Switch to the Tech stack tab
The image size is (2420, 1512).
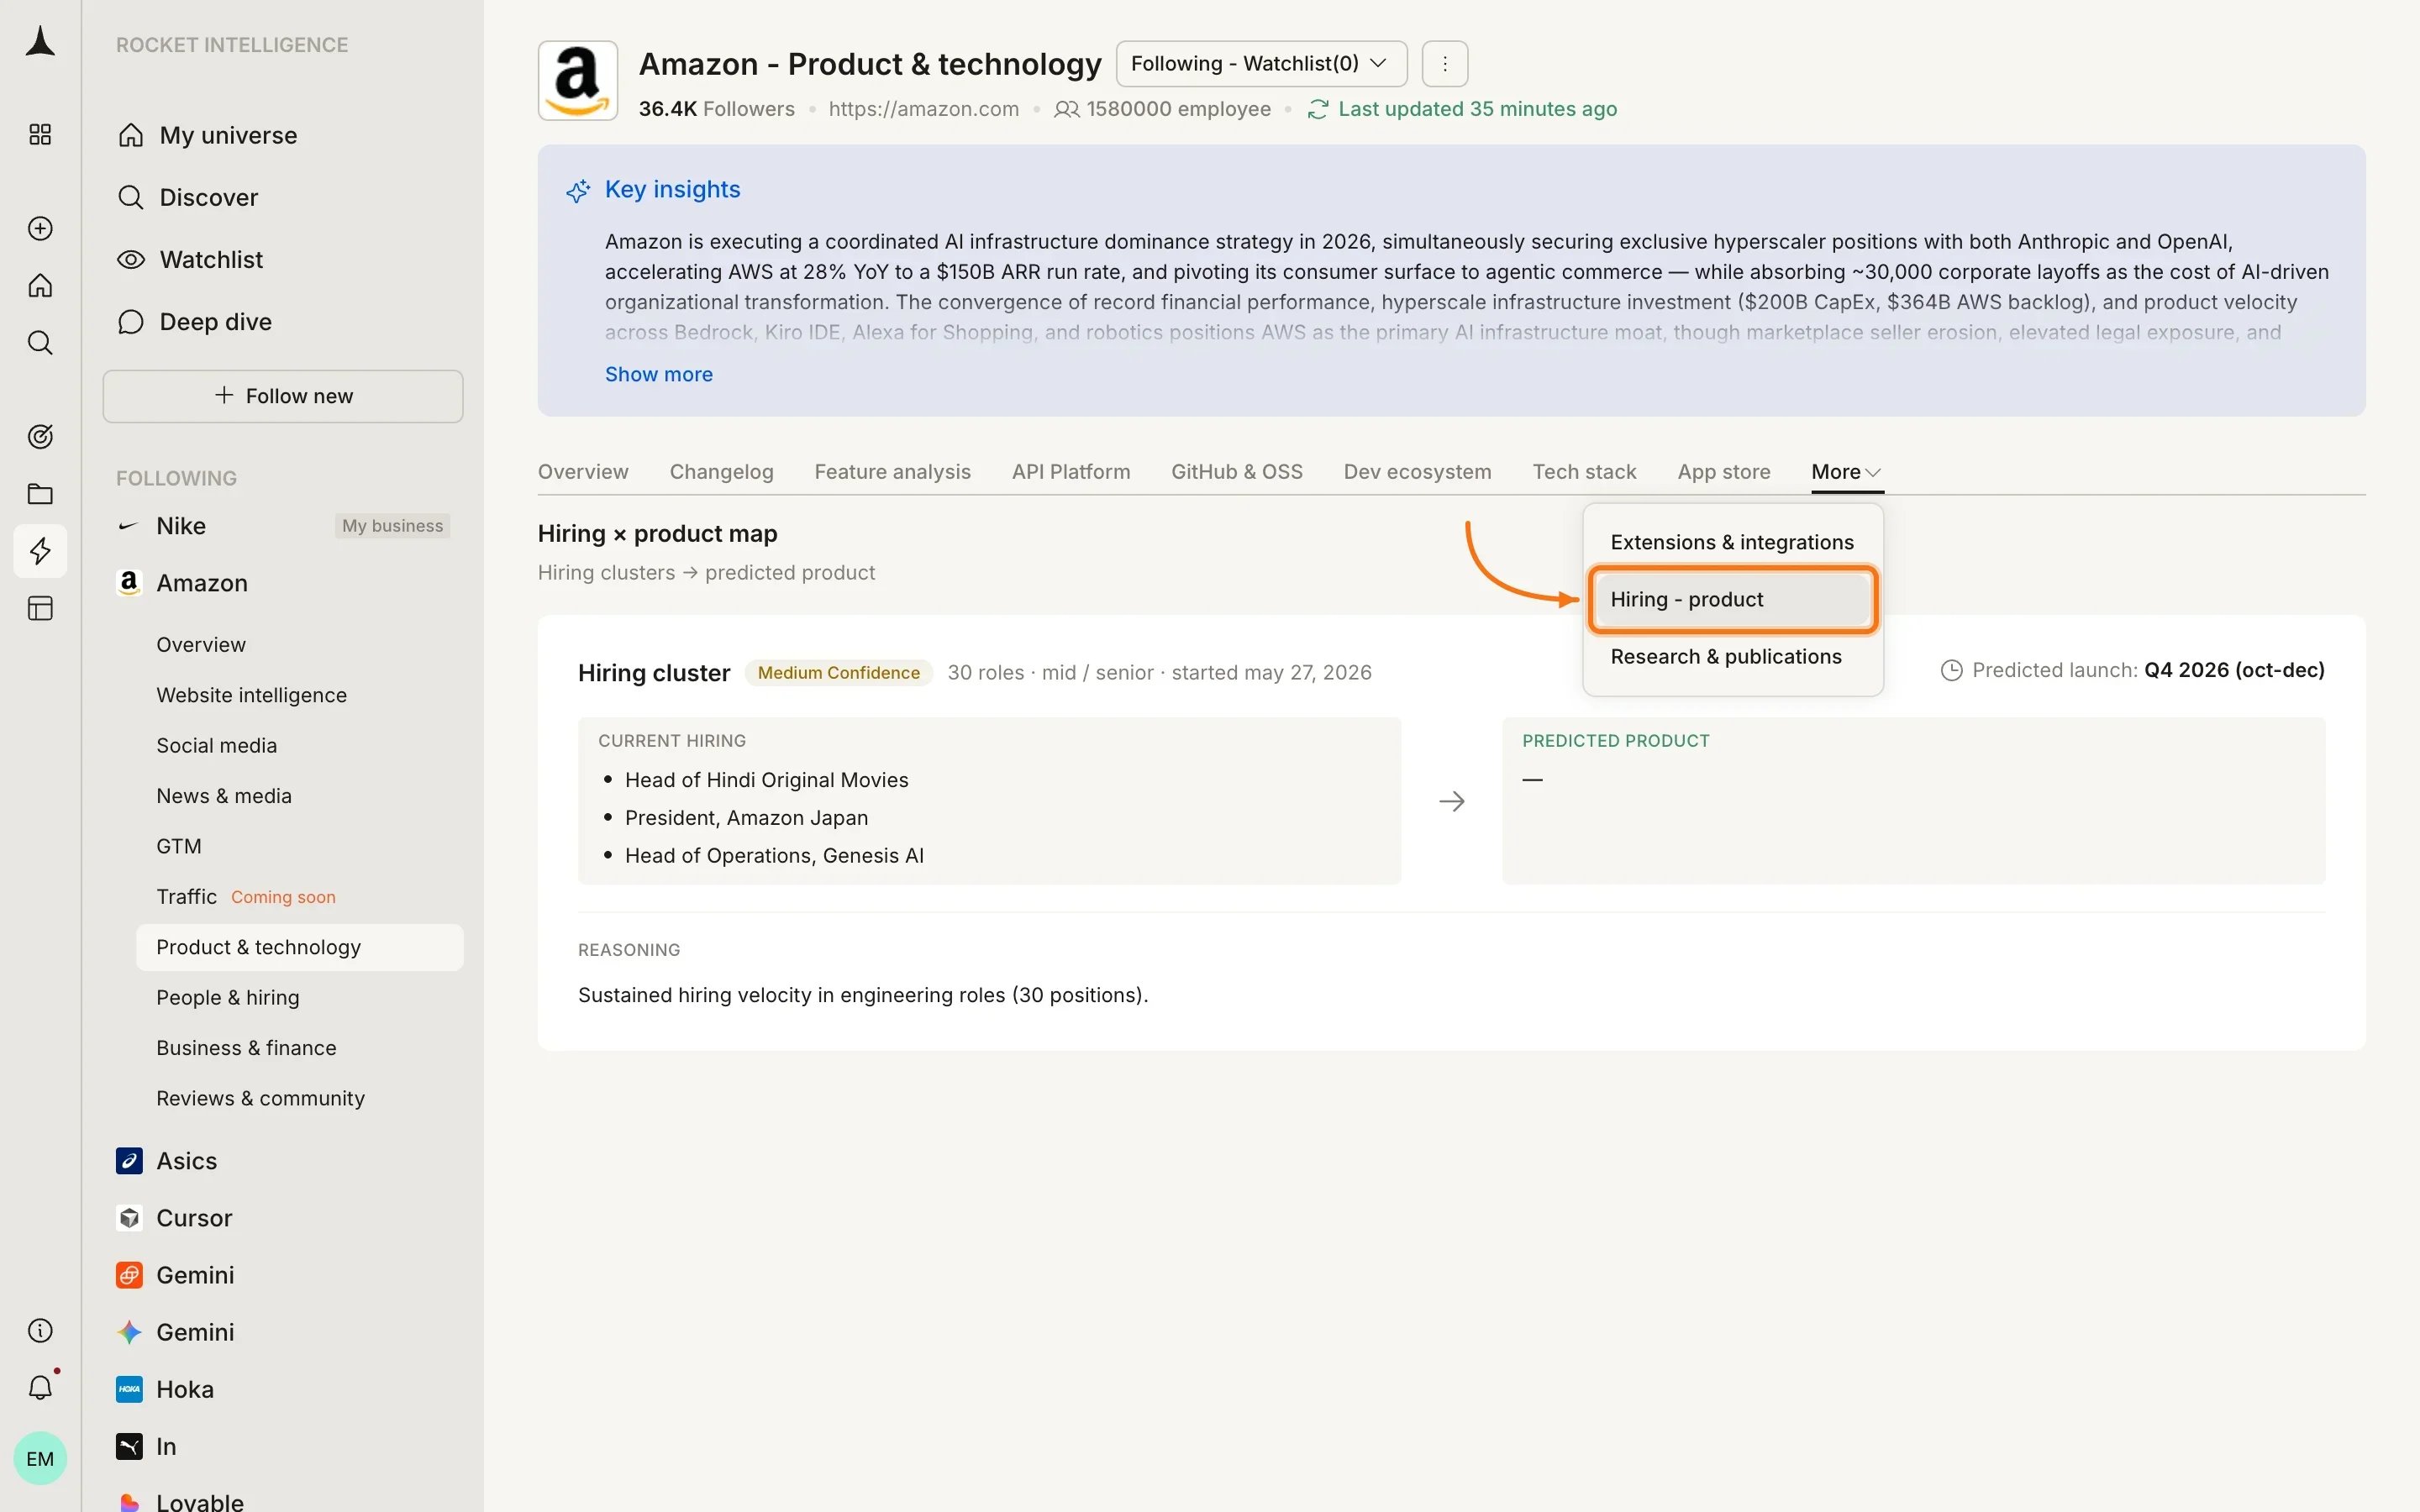click(x=1584, y=472)
